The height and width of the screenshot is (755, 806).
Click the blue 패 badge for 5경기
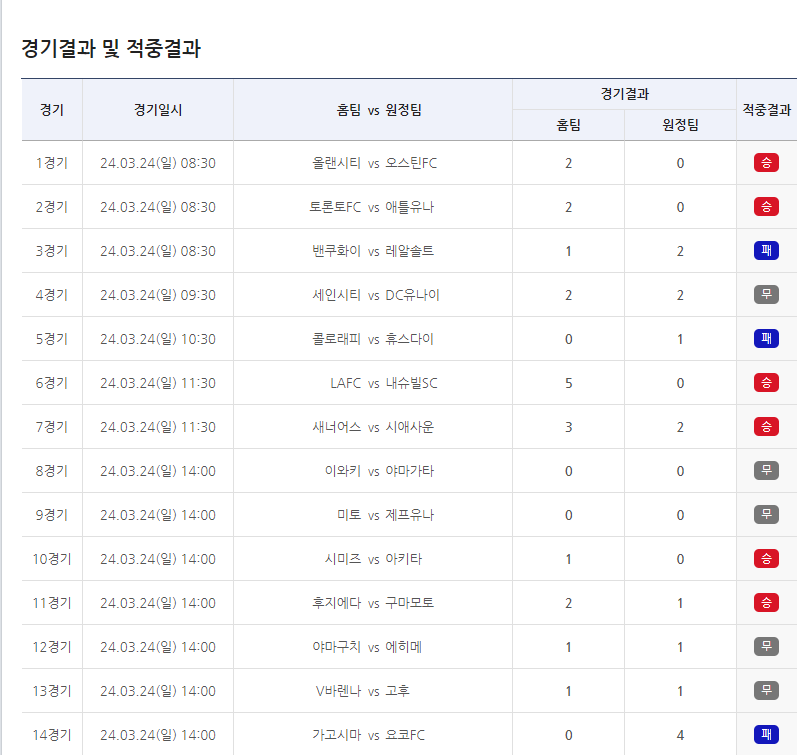pyautogui.click(x=766, y=339)
